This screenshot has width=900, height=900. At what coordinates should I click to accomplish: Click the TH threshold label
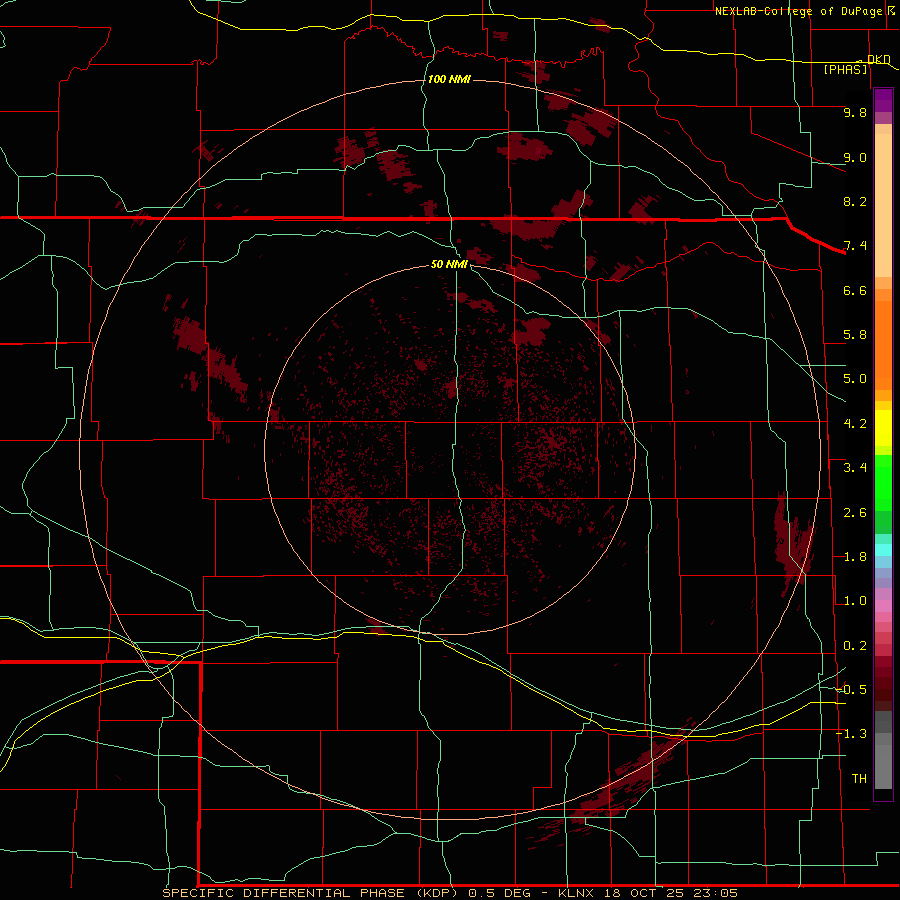pos(859,779)
